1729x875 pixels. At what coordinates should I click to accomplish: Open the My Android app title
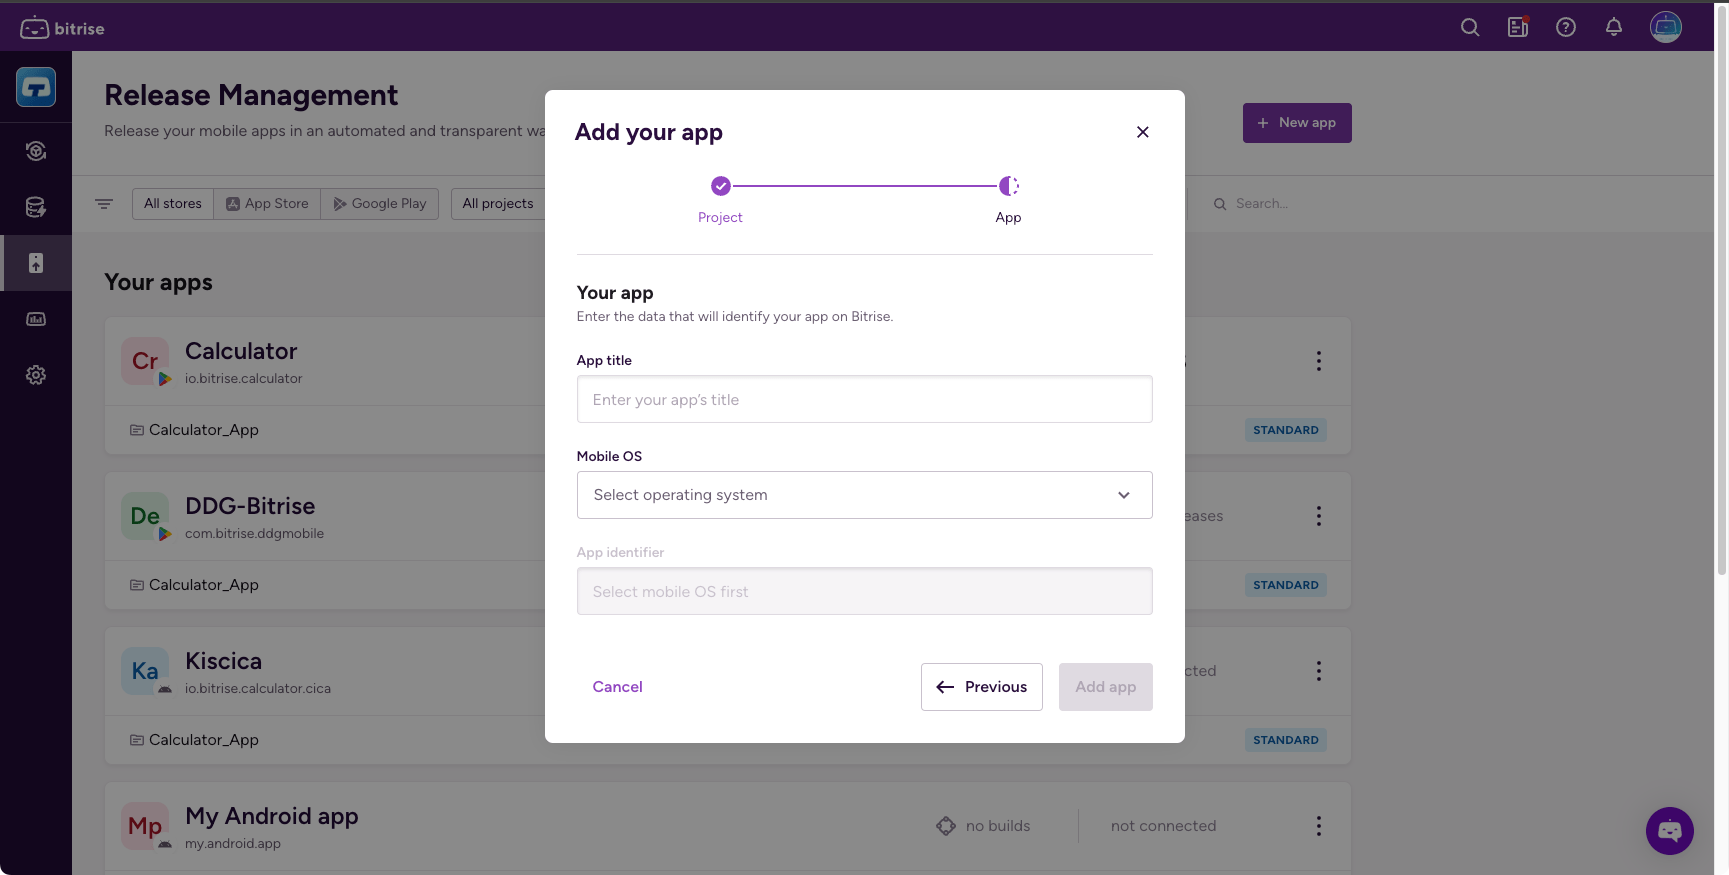272,816
